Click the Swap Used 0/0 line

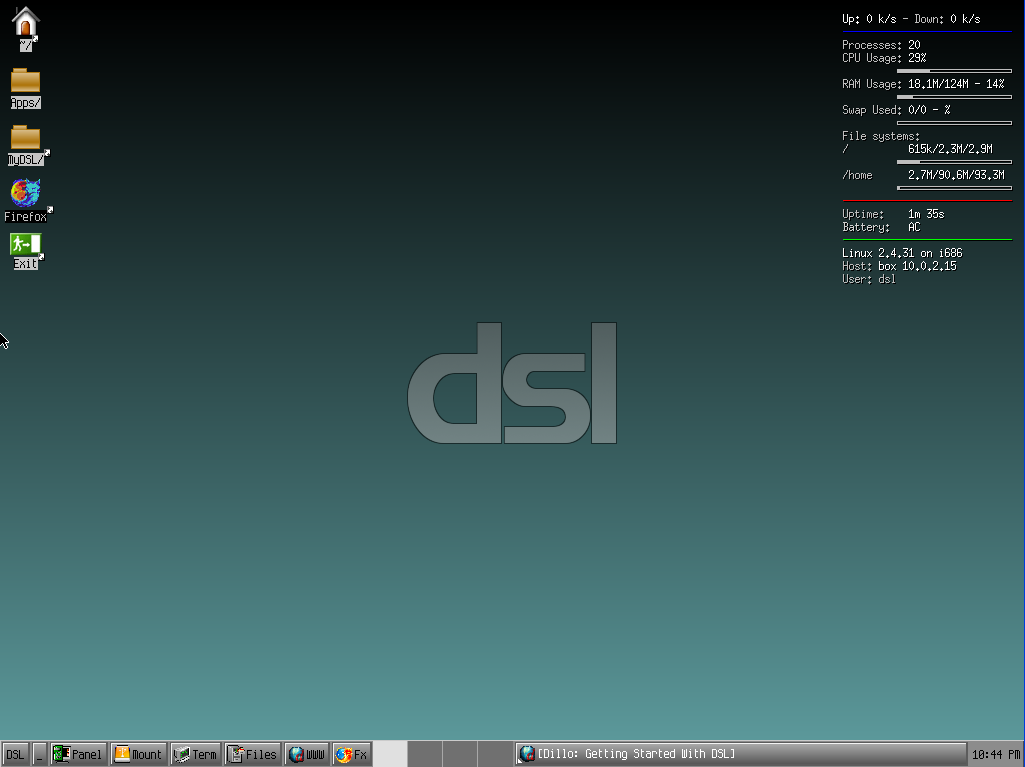tap(896, 111)
